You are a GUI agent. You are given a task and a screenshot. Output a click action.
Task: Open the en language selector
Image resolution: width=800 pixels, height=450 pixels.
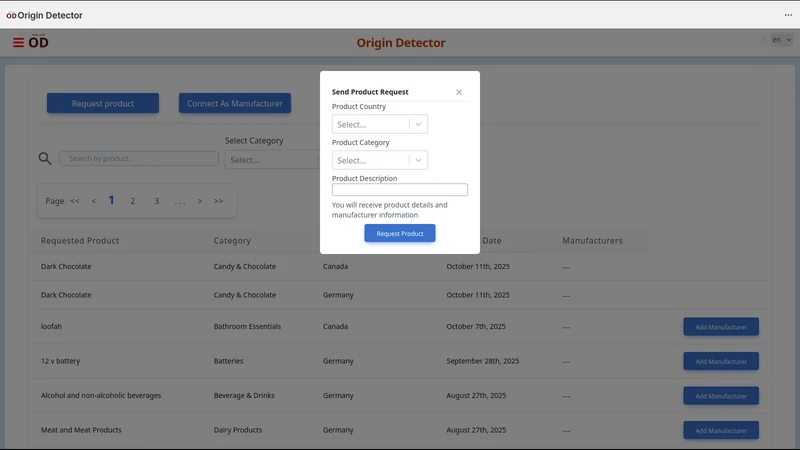(x=781, y=39)
